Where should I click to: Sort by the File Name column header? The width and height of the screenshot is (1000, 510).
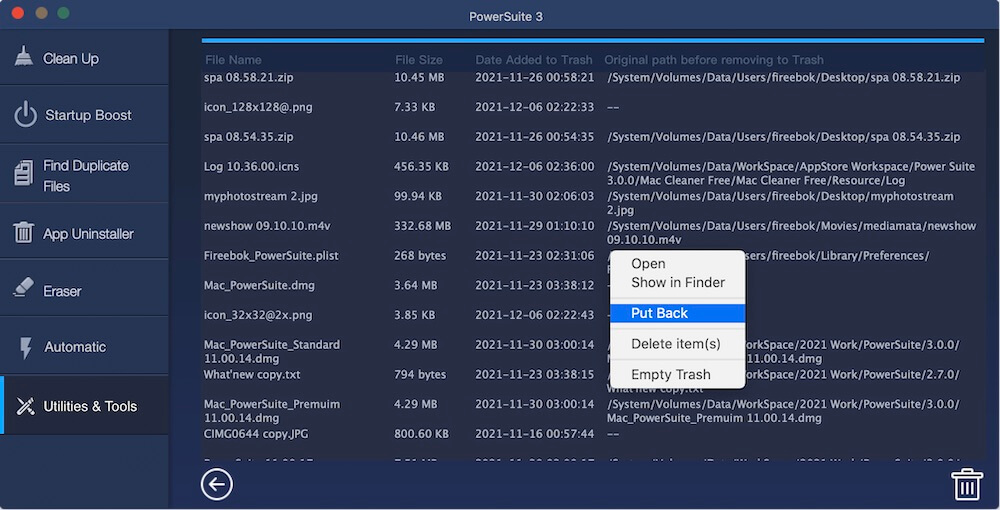click(233, 60)
